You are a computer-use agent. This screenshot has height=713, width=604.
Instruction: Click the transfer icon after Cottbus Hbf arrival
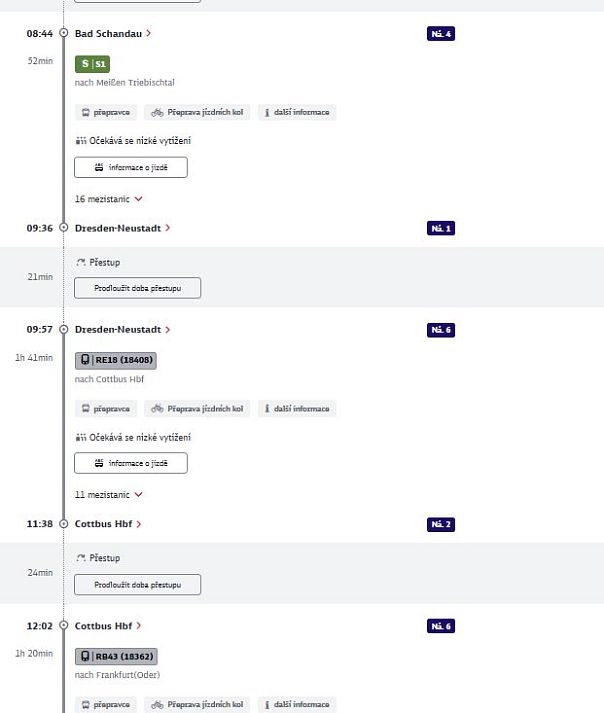[81, 558]
